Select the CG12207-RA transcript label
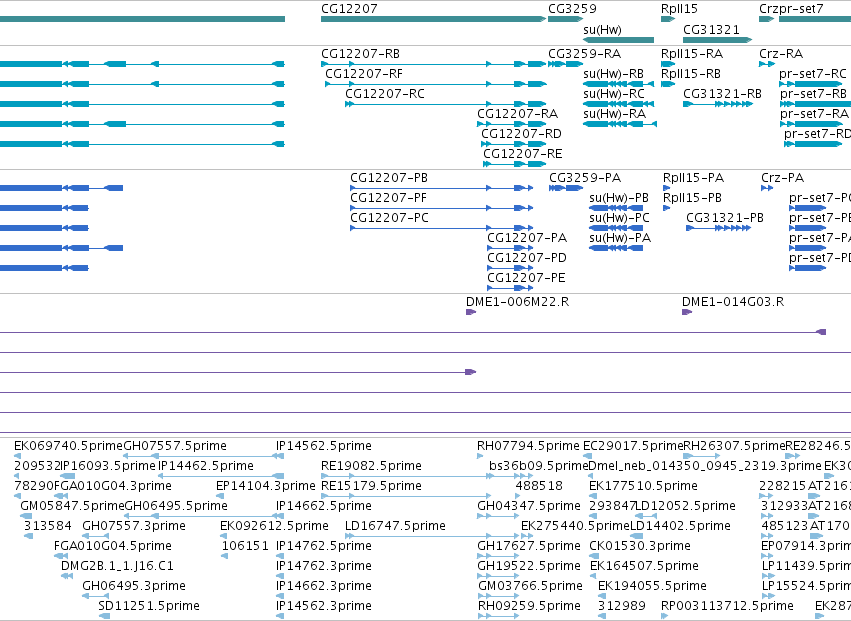 (x=517, y=114)
